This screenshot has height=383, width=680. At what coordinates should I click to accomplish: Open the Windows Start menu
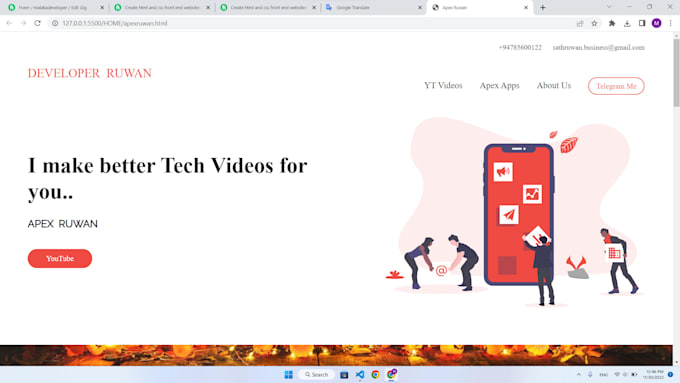[x=288, y=374]
